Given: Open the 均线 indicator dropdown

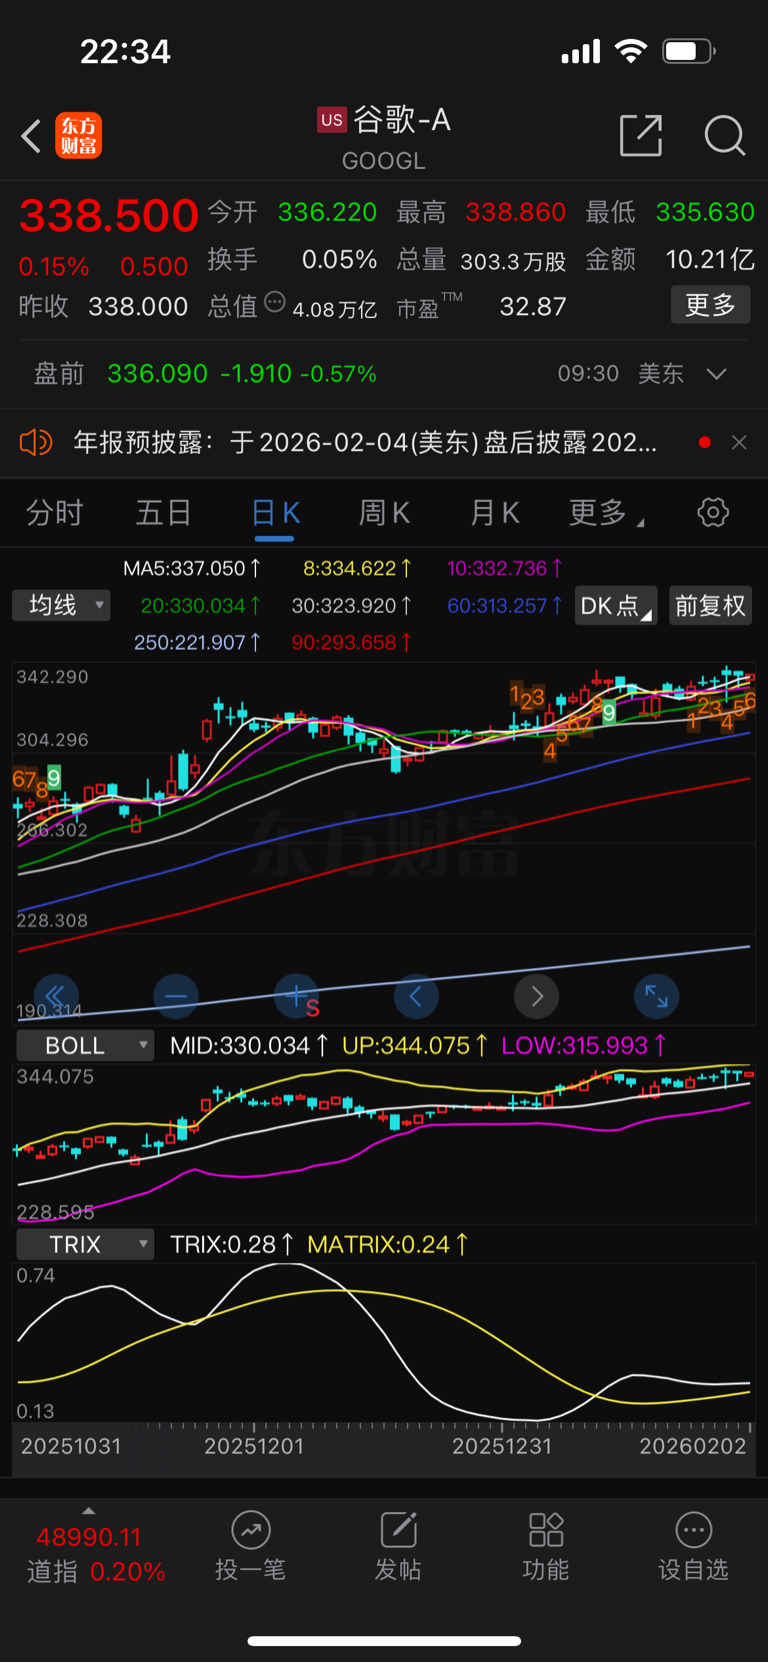Looking at the screenshot, I should tap(61, 605).
